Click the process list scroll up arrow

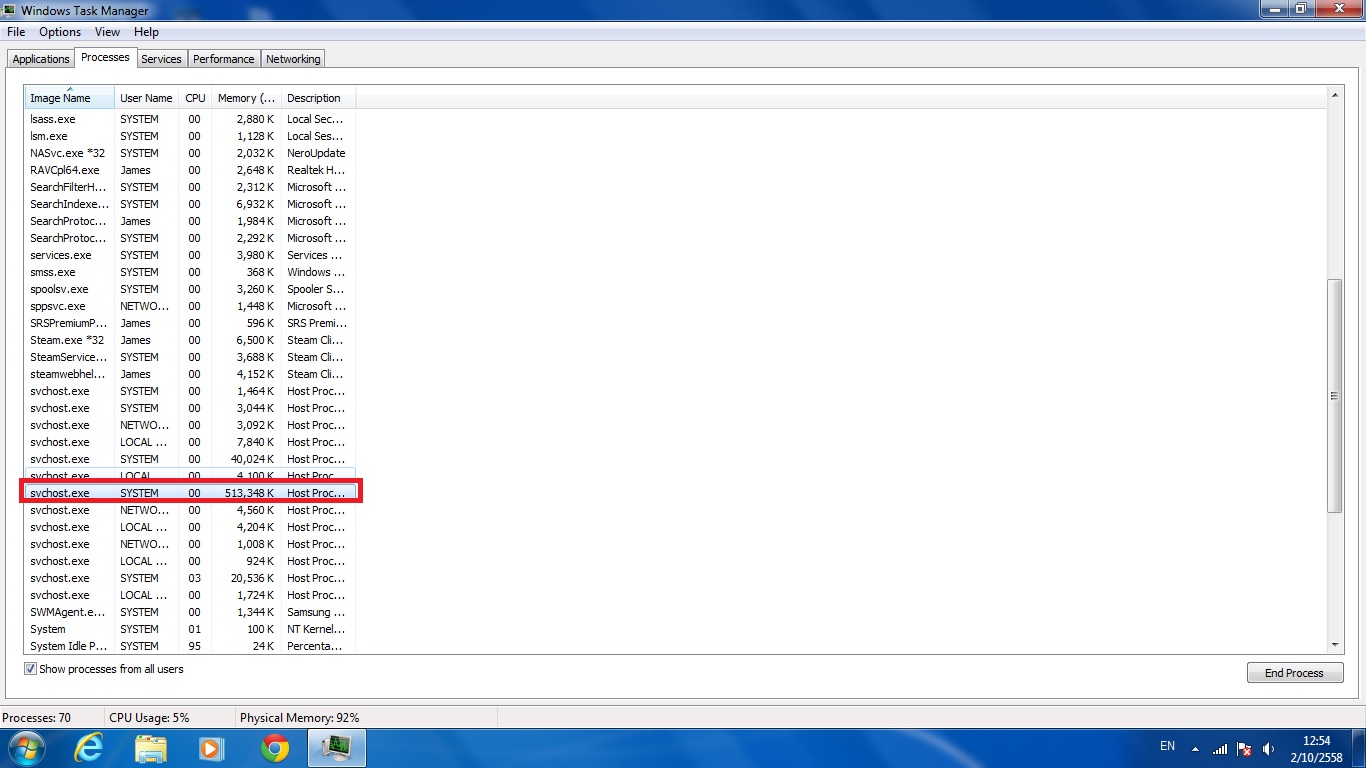(1335, 95)
